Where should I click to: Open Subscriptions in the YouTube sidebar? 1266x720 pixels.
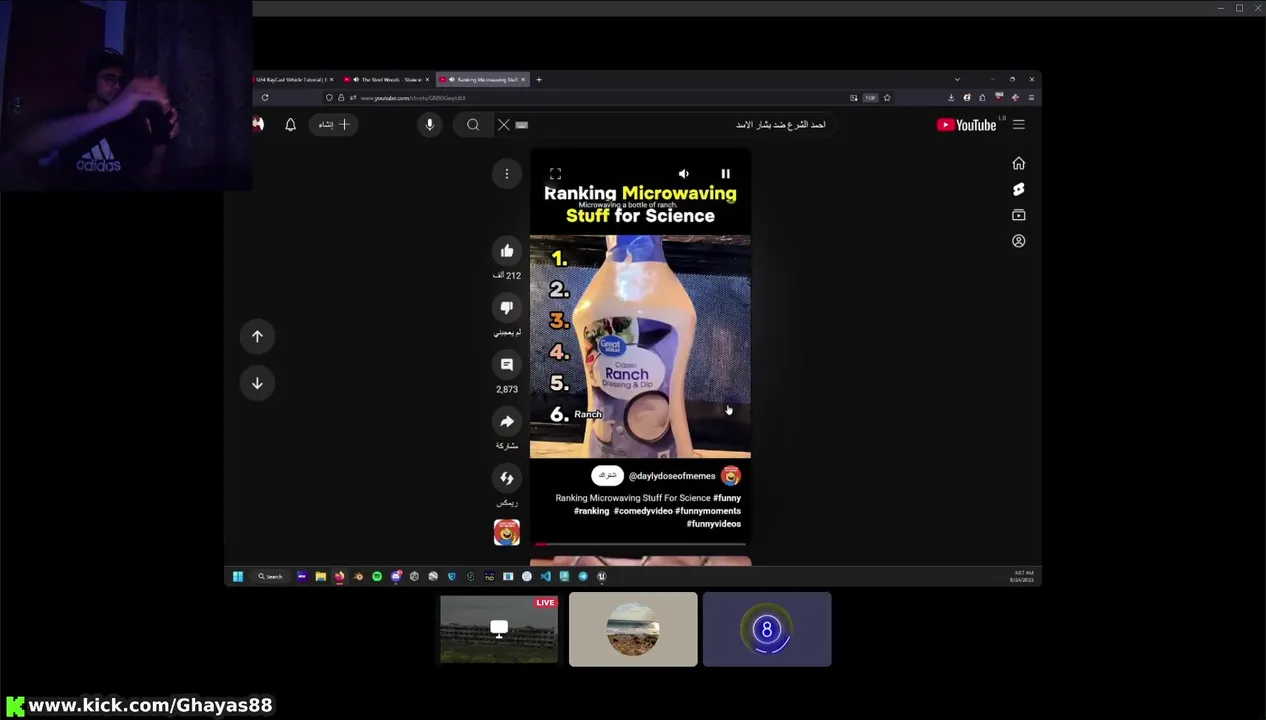1018,215
